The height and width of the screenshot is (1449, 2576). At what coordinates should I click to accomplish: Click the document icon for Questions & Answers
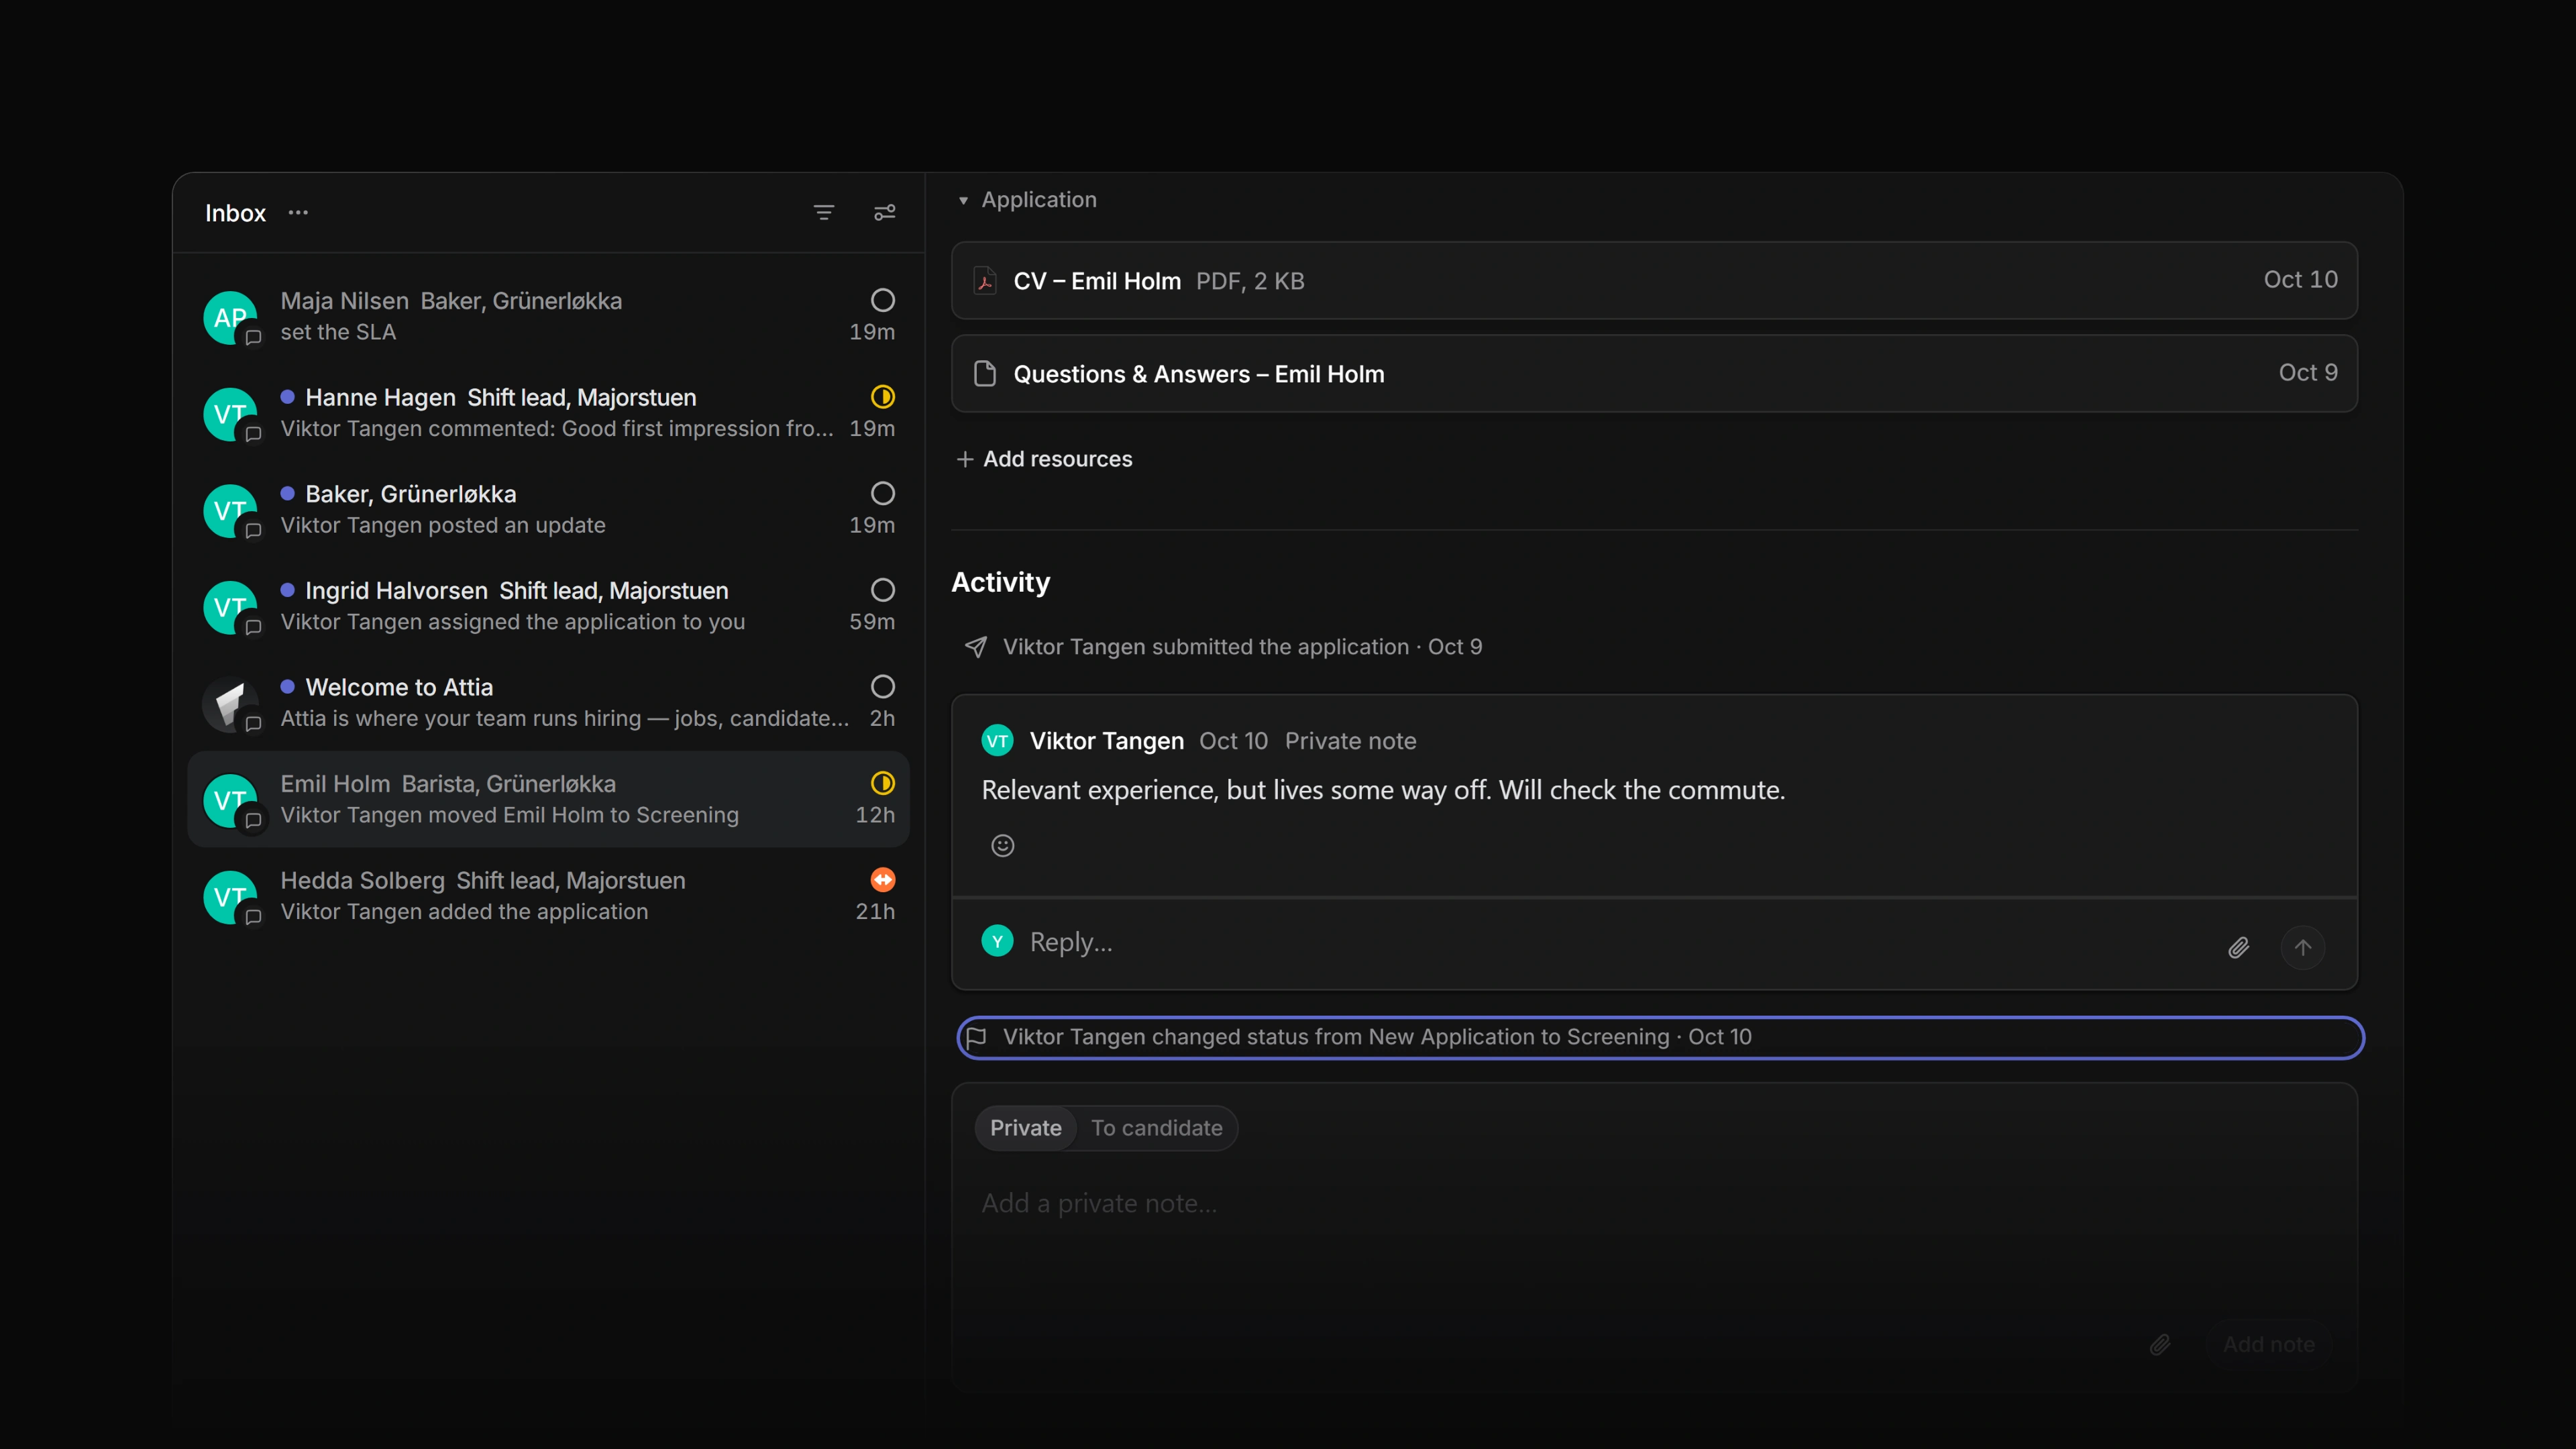[985, 374]
